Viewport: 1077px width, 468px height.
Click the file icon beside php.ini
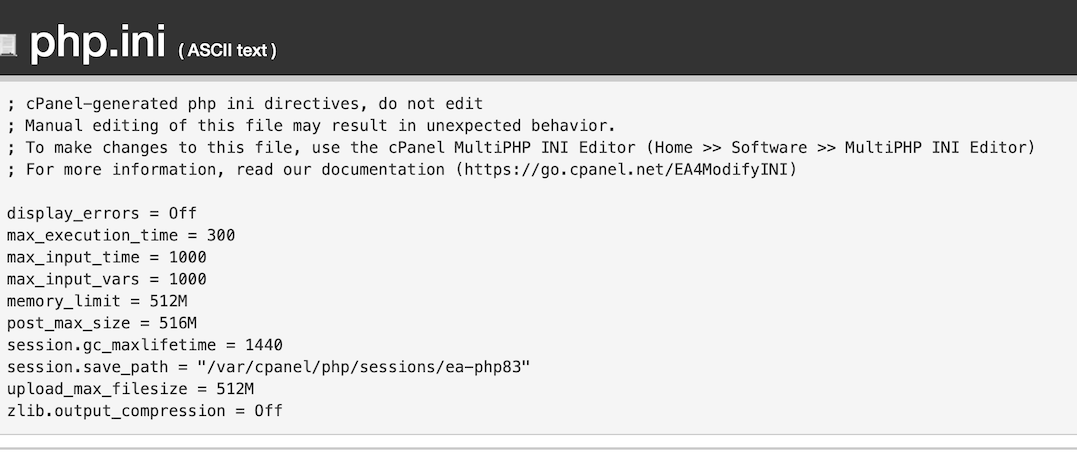8,45
